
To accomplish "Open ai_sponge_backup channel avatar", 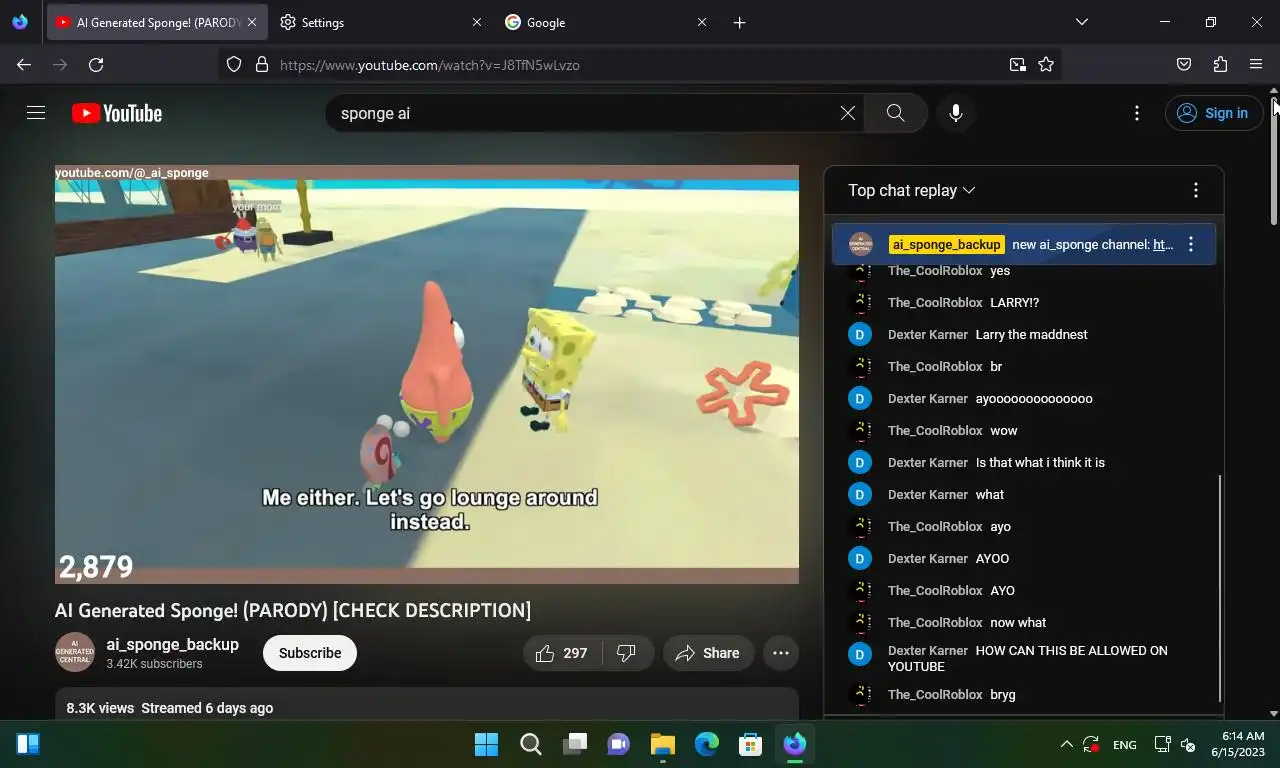I will [x=75, y=653].
